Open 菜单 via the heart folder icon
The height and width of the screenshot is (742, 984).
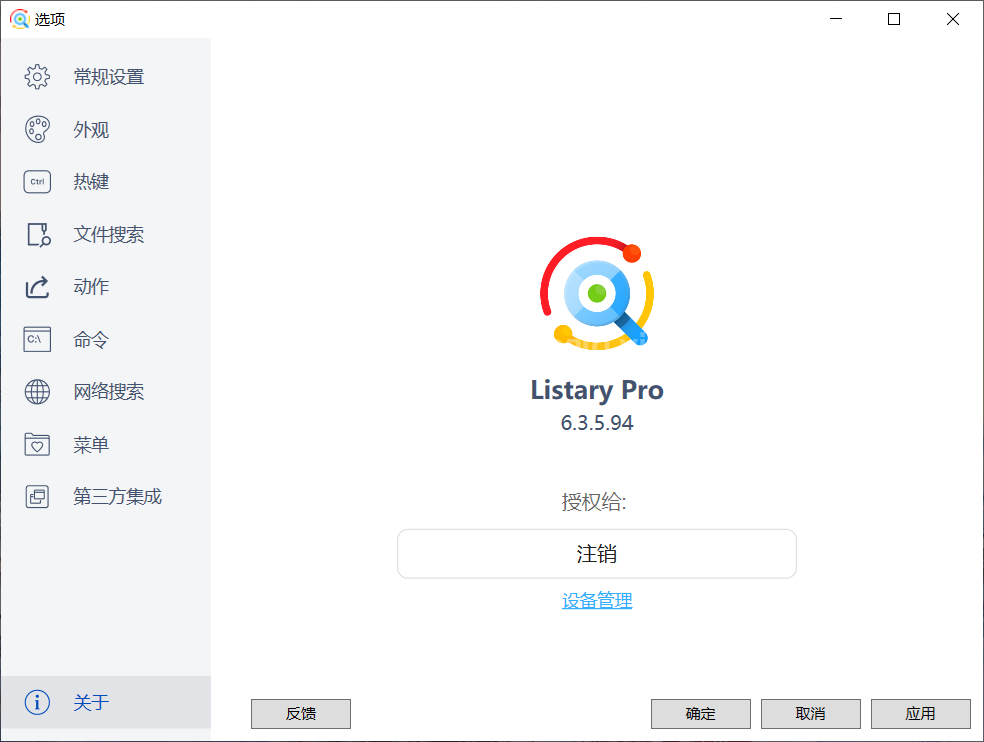coord(37,445)
